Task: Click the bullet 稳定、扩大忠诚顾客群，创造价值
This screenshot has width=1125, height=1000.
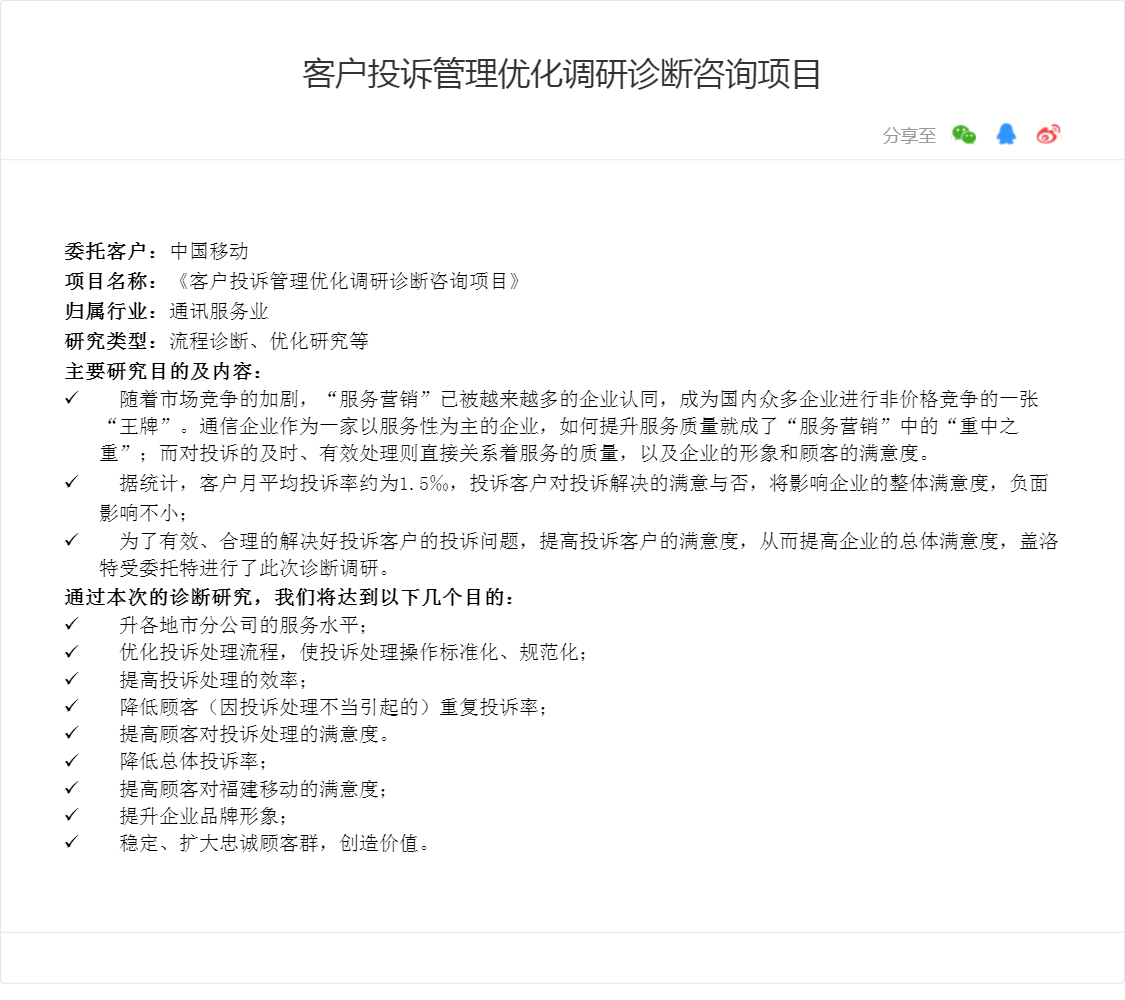Action: click(274, 844)
